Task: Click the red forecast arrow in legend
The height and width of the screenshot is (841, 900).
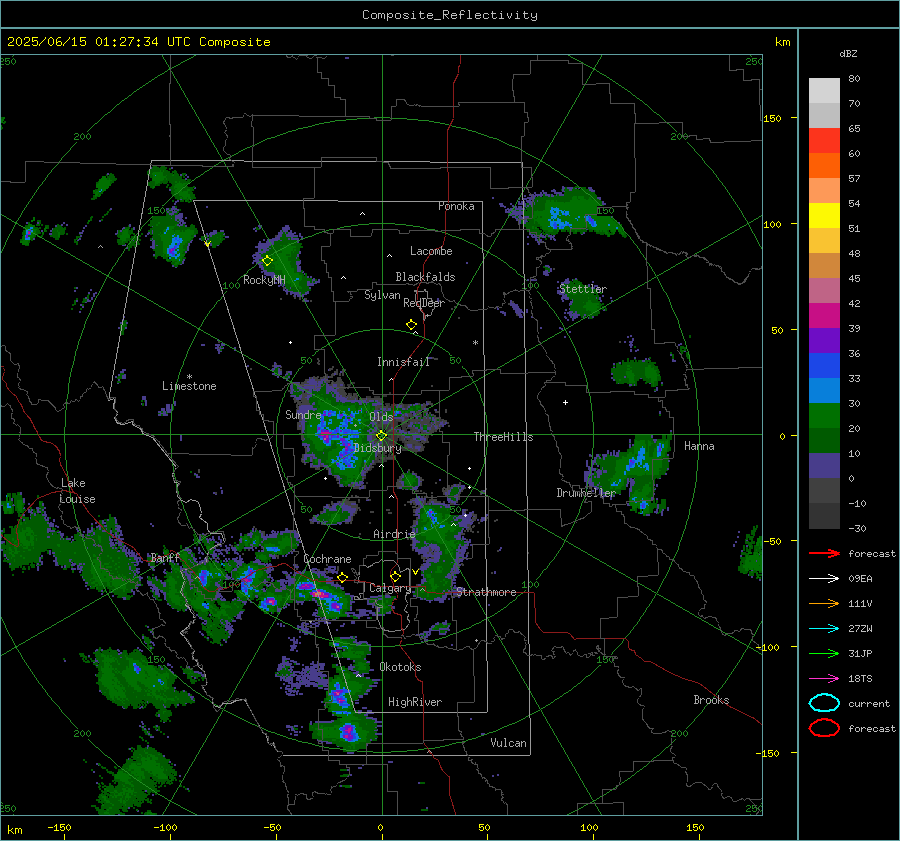Action: point(824,553)
